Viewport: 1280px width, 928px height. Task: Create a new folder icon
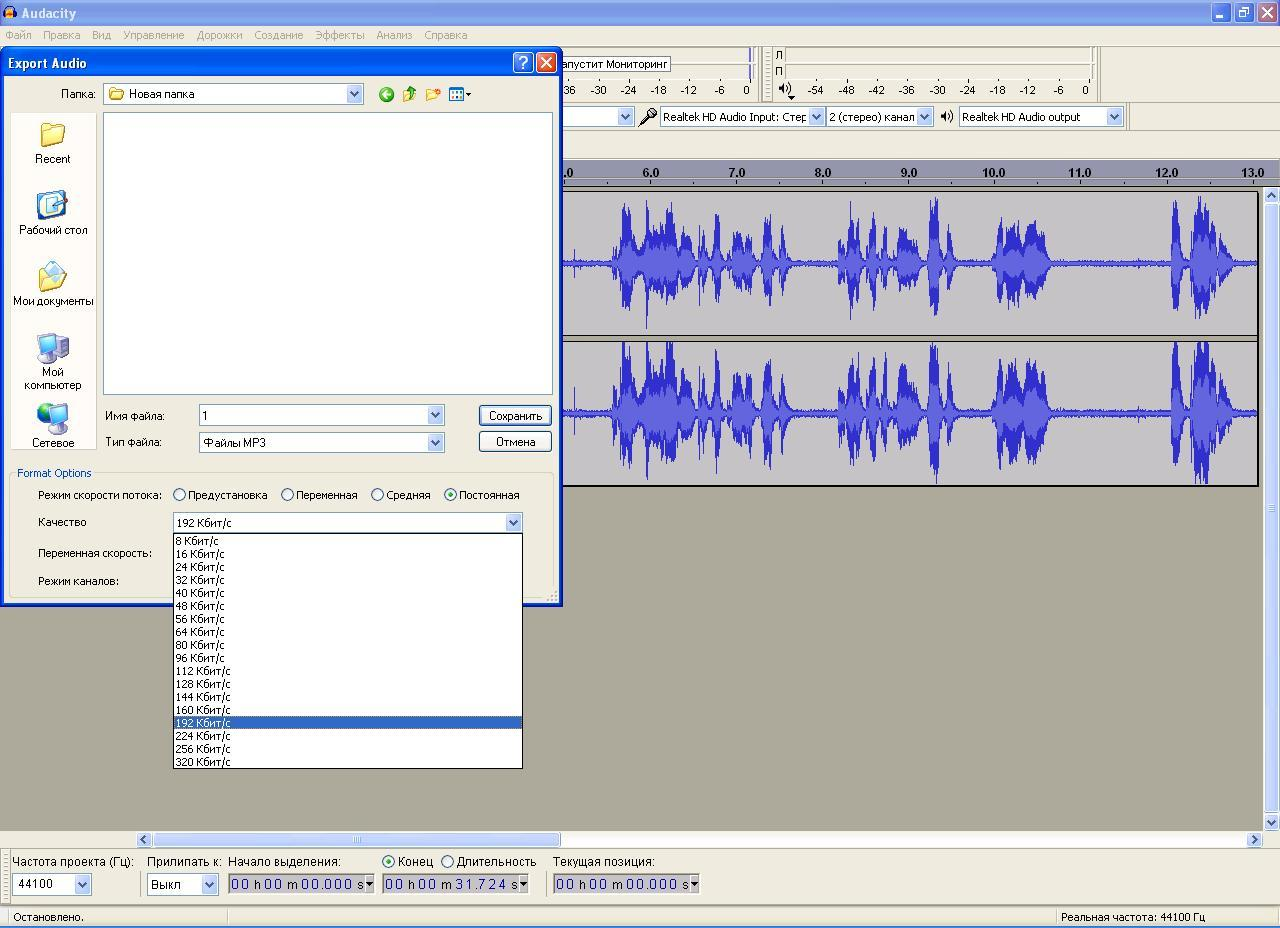pyautogui.click(x=433, y=94)
